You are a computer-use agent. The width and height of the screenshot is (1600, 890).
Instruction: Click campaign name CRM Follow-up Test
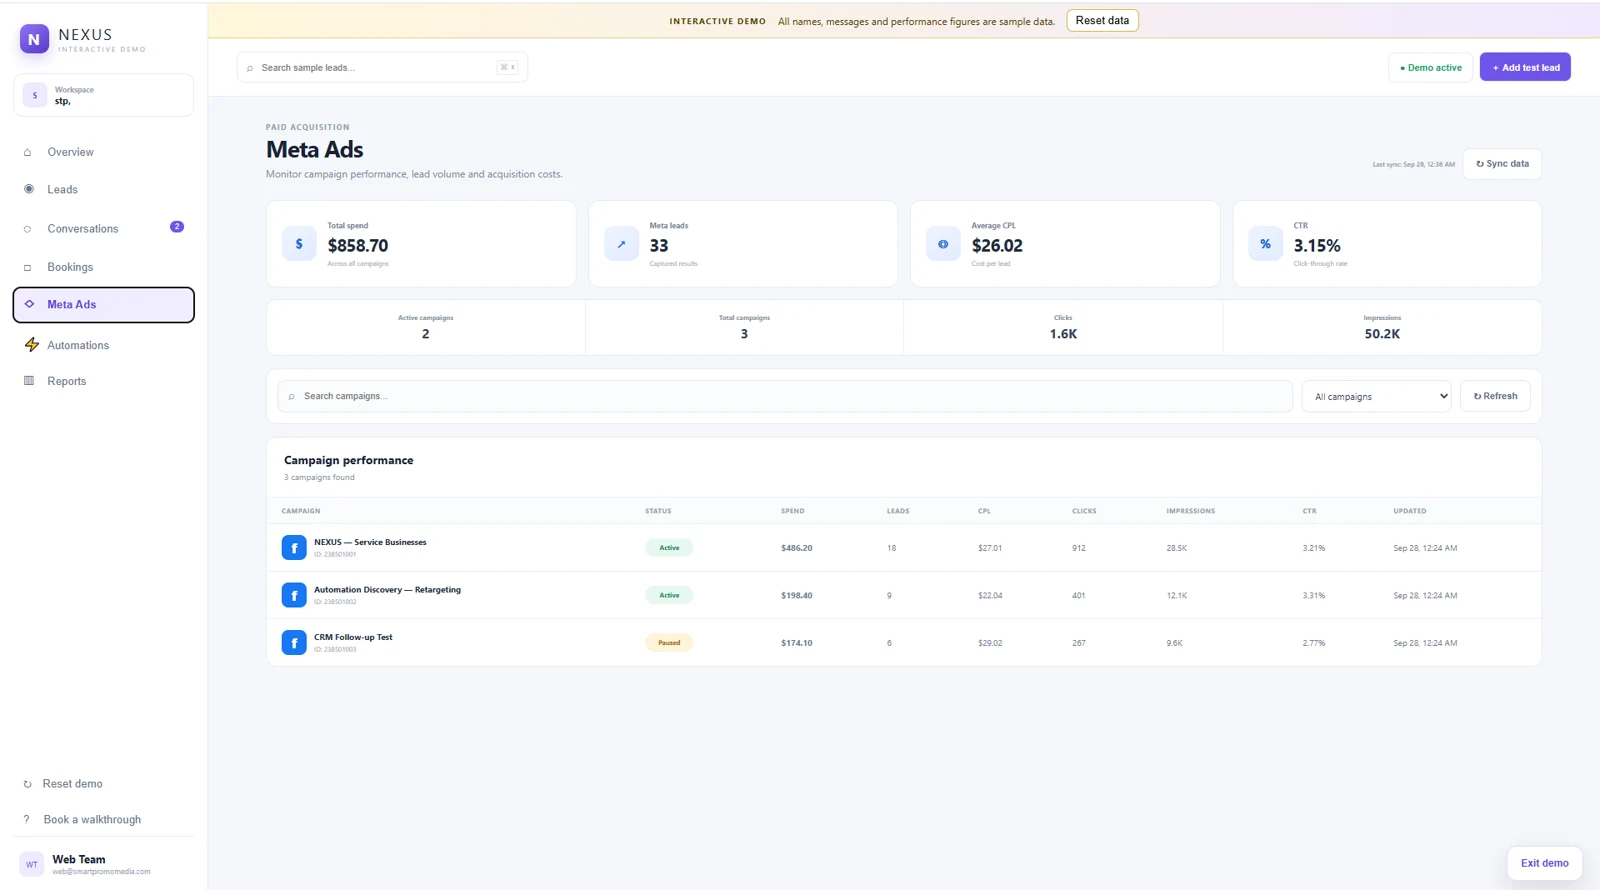coord(353,637)
